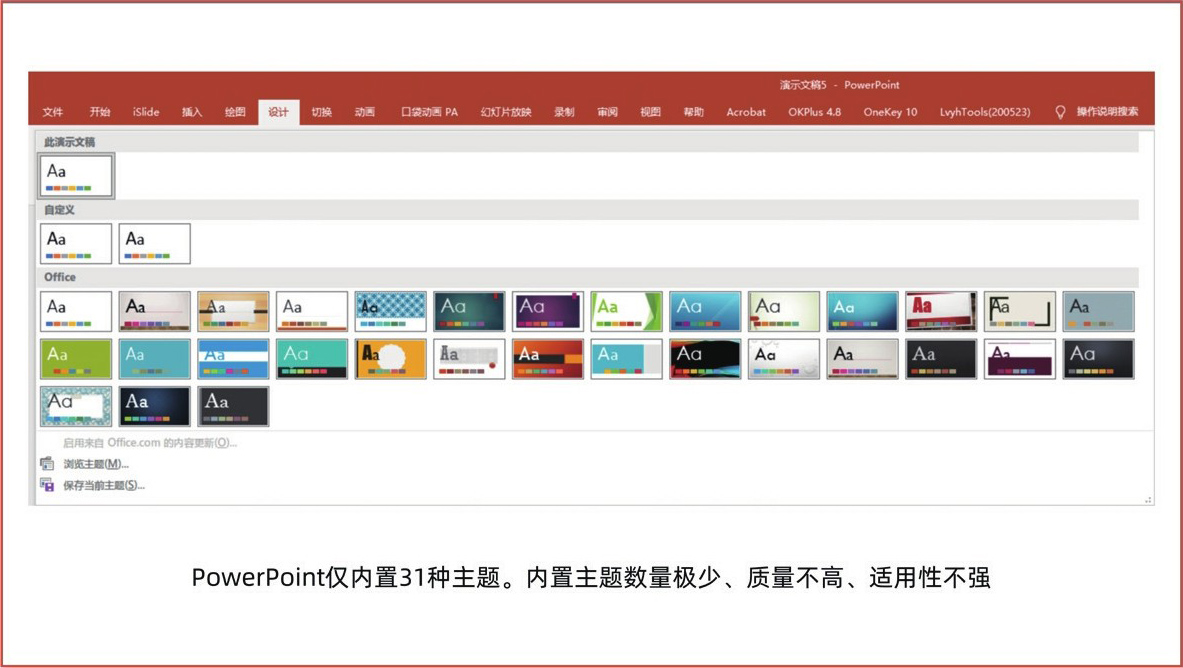Open the OneKey 10 tab
Screen dimensions: 1183x668
coord(890,112)
